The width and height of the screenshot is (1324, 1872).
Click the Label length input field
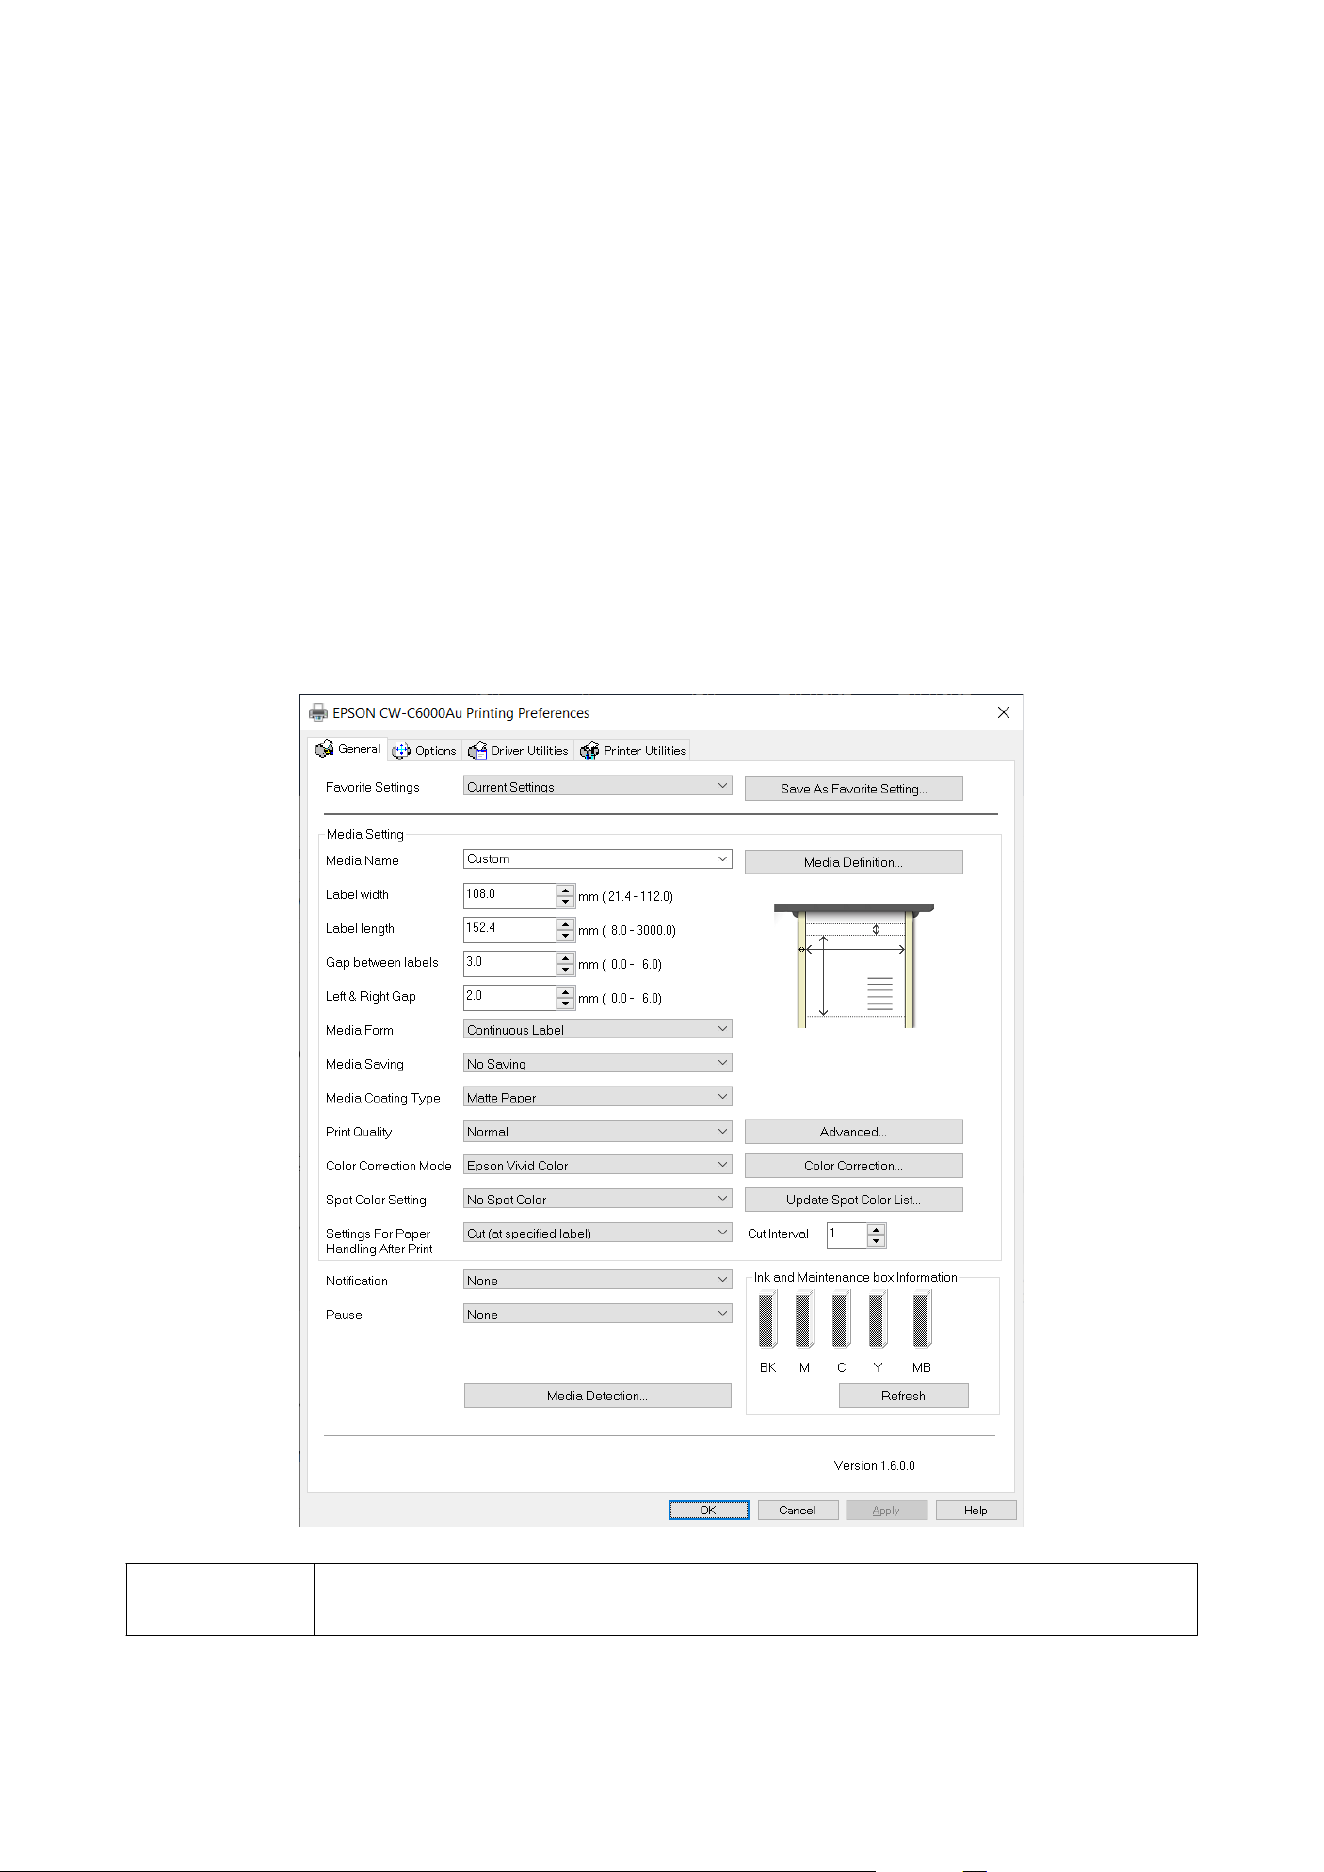click(510, 929)
